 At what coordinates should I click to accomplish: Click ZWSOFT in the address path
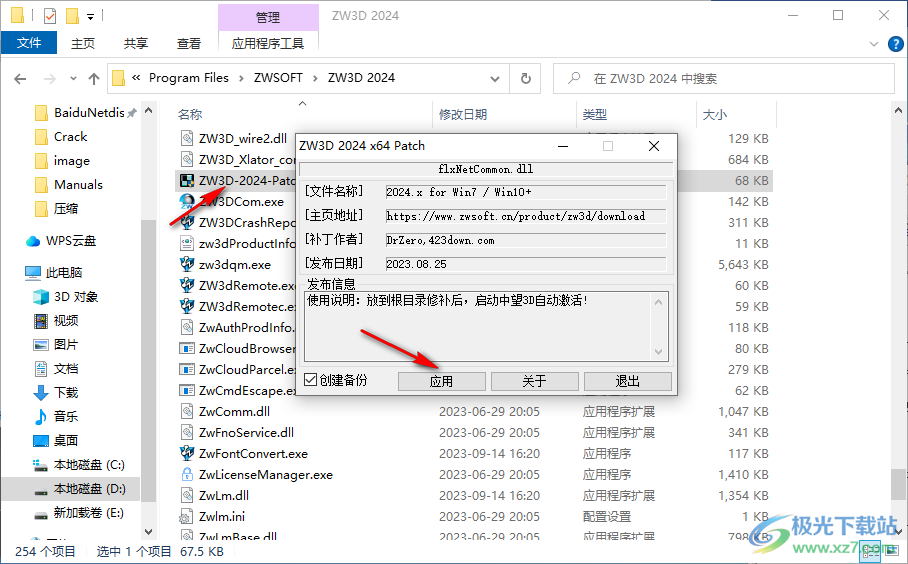coord(278,78)
